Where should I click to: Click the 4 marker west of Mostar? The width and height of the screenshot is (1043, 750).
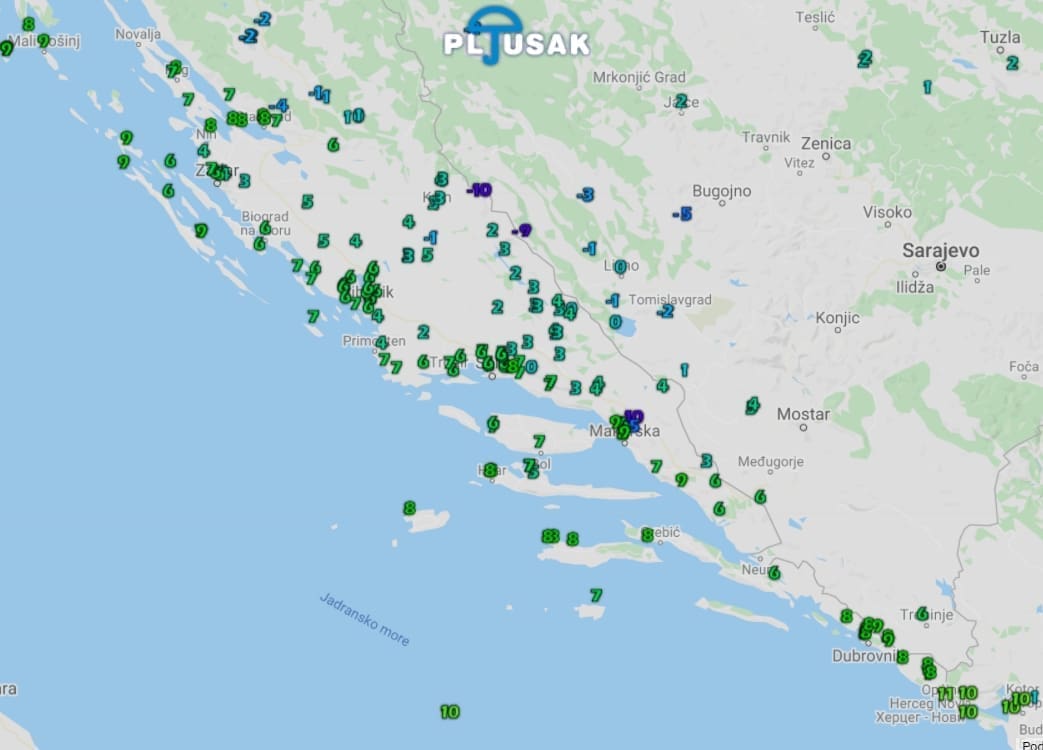pos(752,405)
